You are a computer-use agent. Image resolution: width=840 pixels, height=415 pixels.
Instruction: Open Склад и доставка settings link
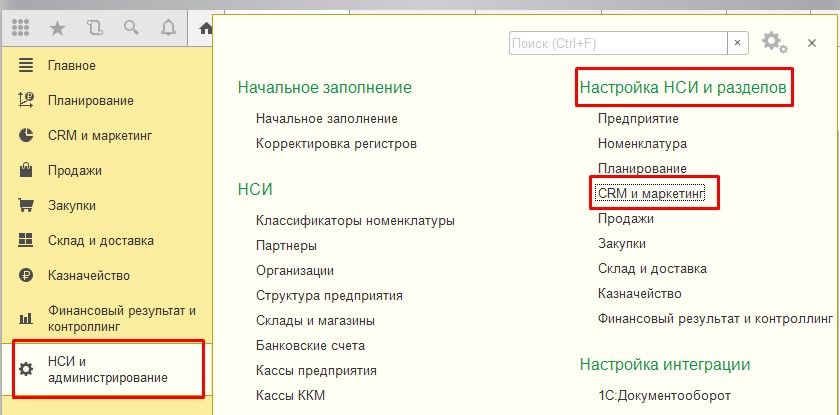click(x=652, y=268)
